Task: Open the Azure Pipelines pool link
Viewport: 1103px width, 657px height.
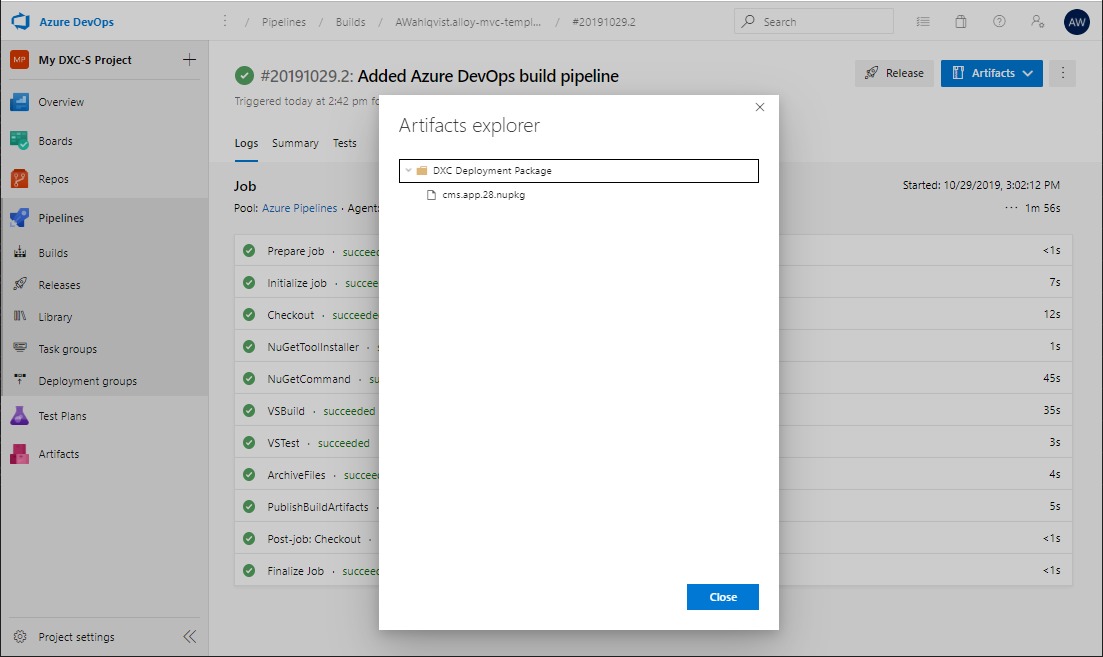Action: pos(300,208)
